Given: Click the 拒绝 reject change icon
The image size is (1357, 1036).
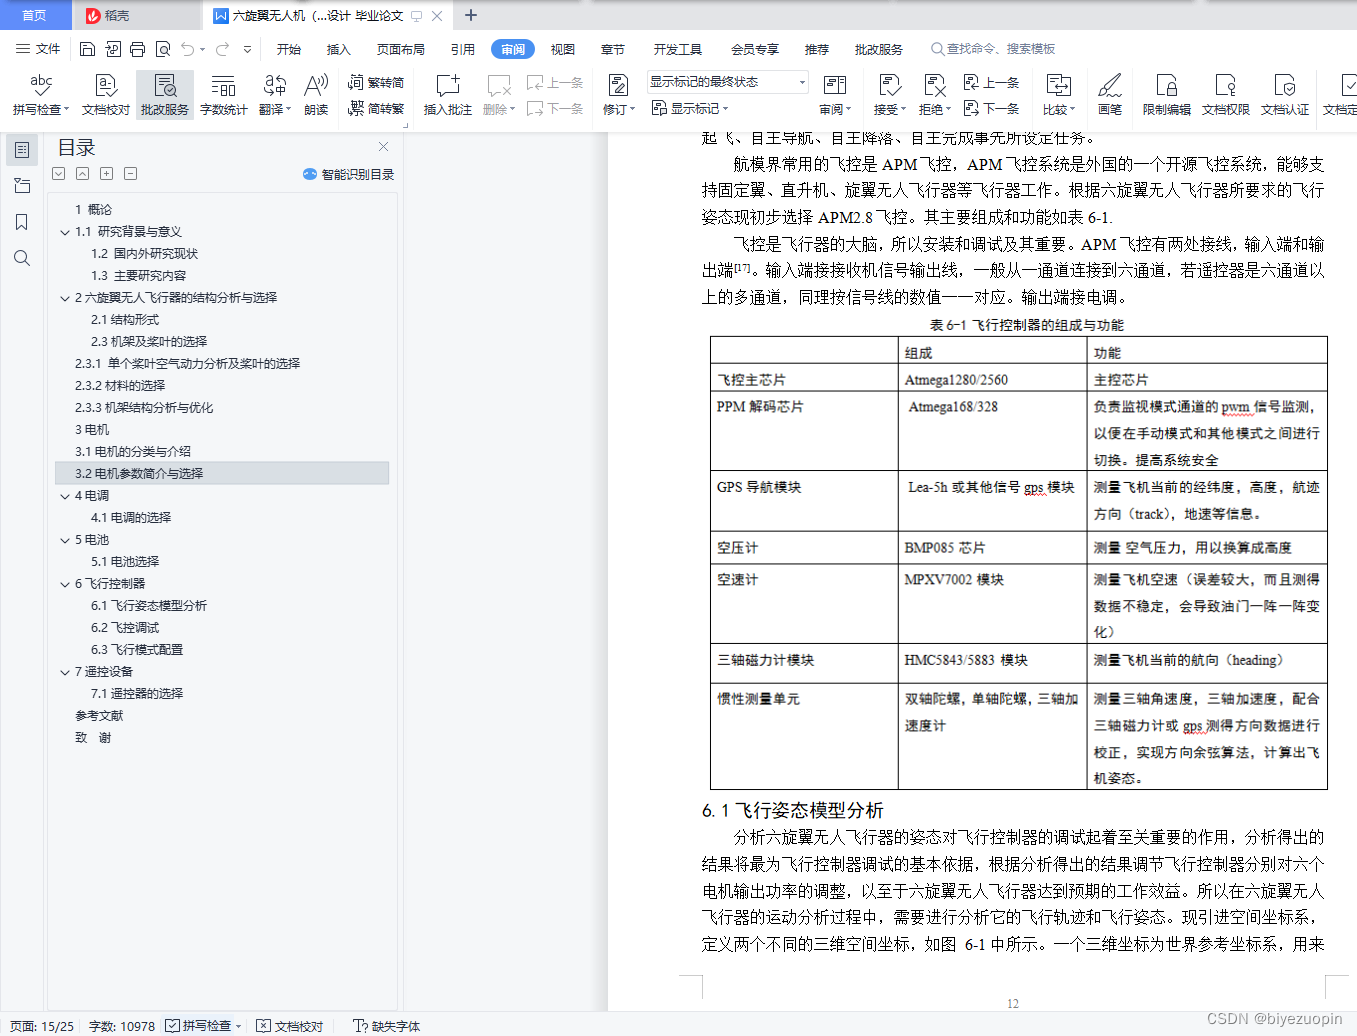Looking at the screenshot, I should tap(934, 86).
